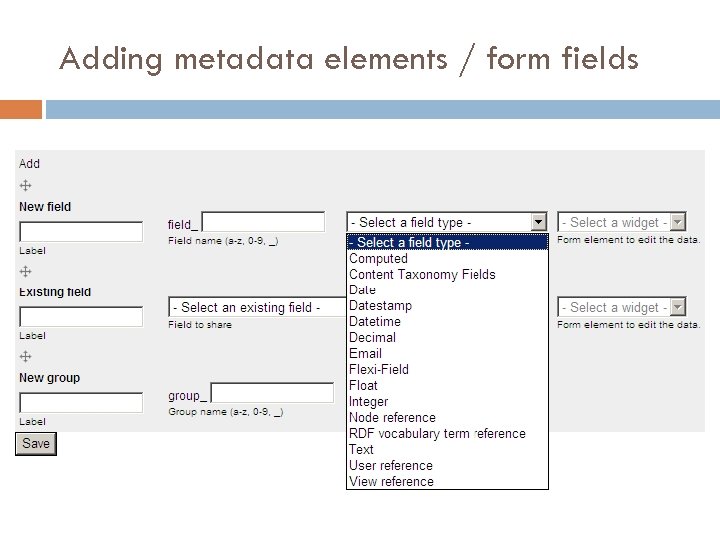Pick RDF vocabulary term reference option
The height and width of the screenshot is (540, 720).
437,433
